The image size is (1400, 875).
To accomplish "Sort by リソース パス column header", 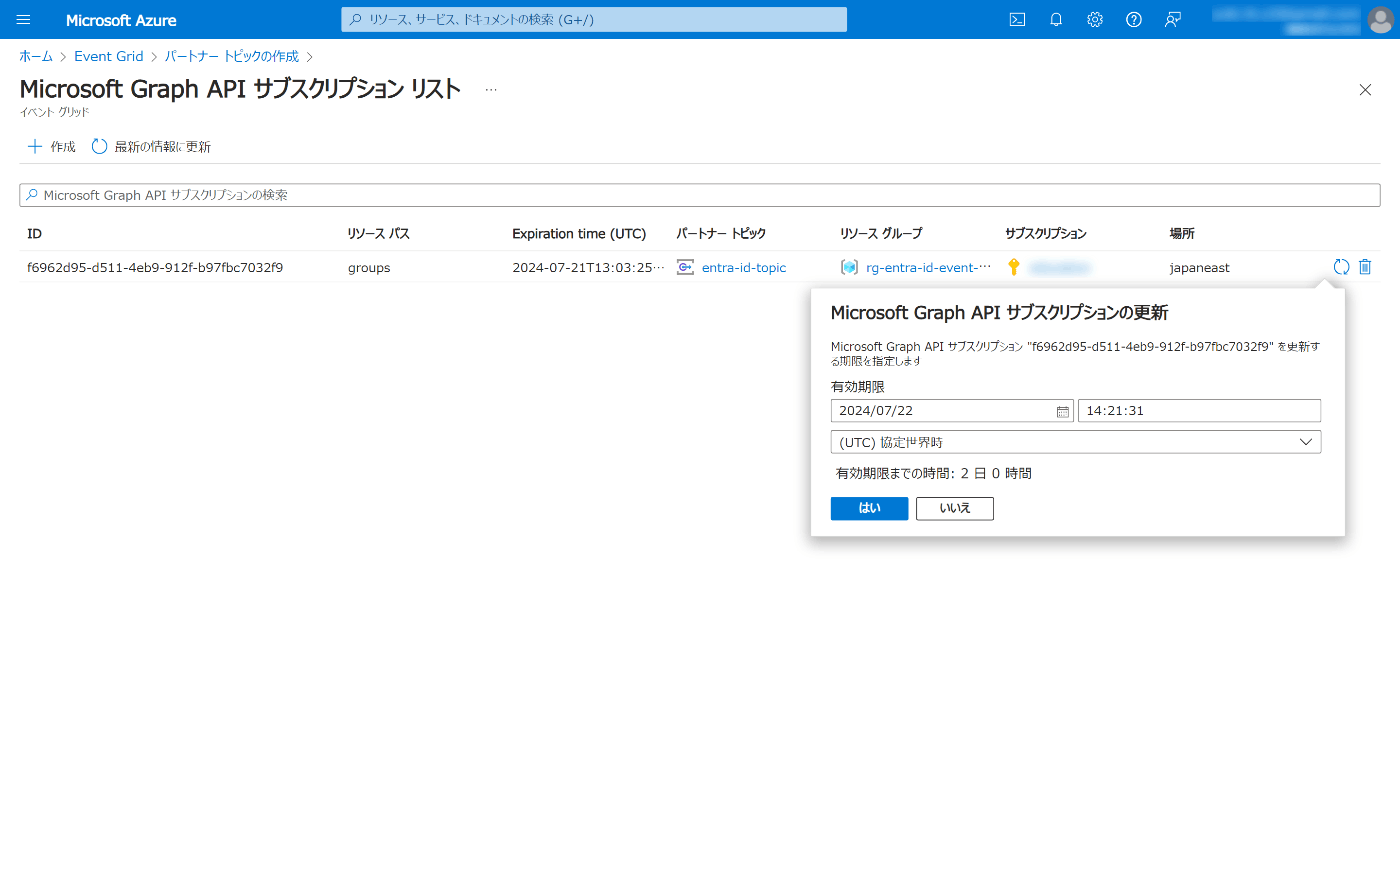I will pos(379,234).
